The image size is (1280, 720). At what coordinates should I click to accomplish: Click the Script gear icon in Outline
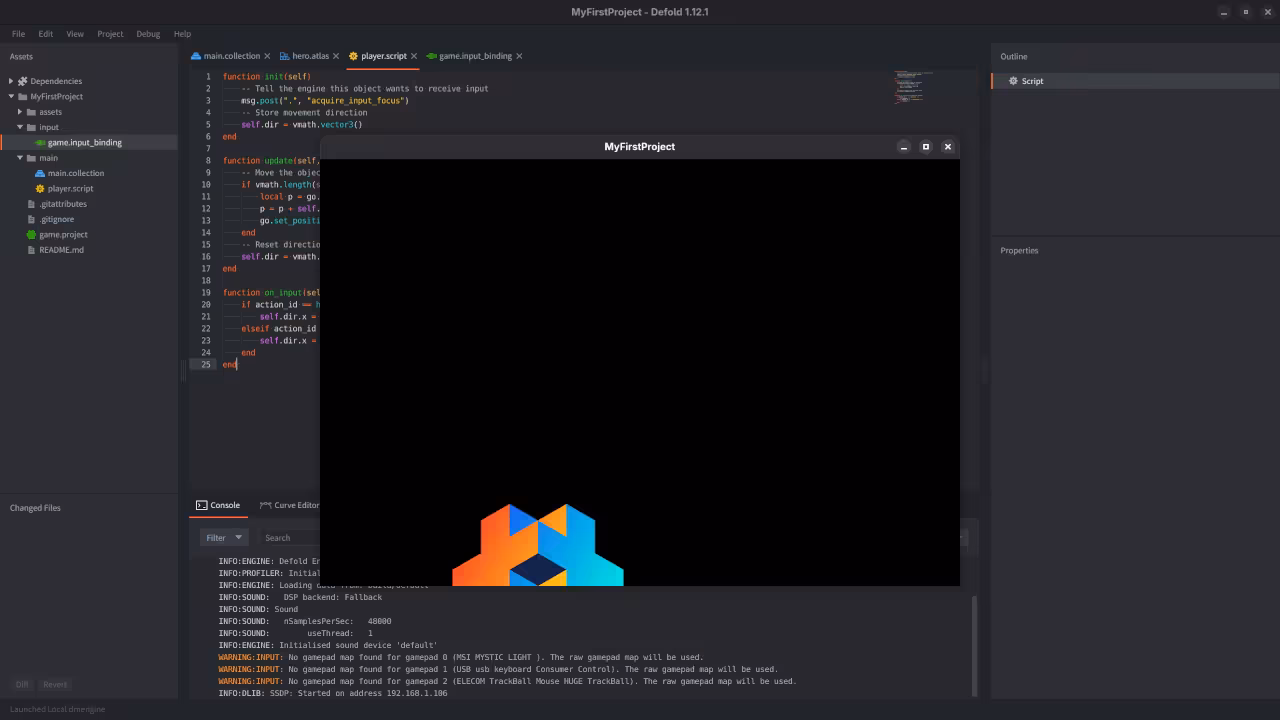1012,81
